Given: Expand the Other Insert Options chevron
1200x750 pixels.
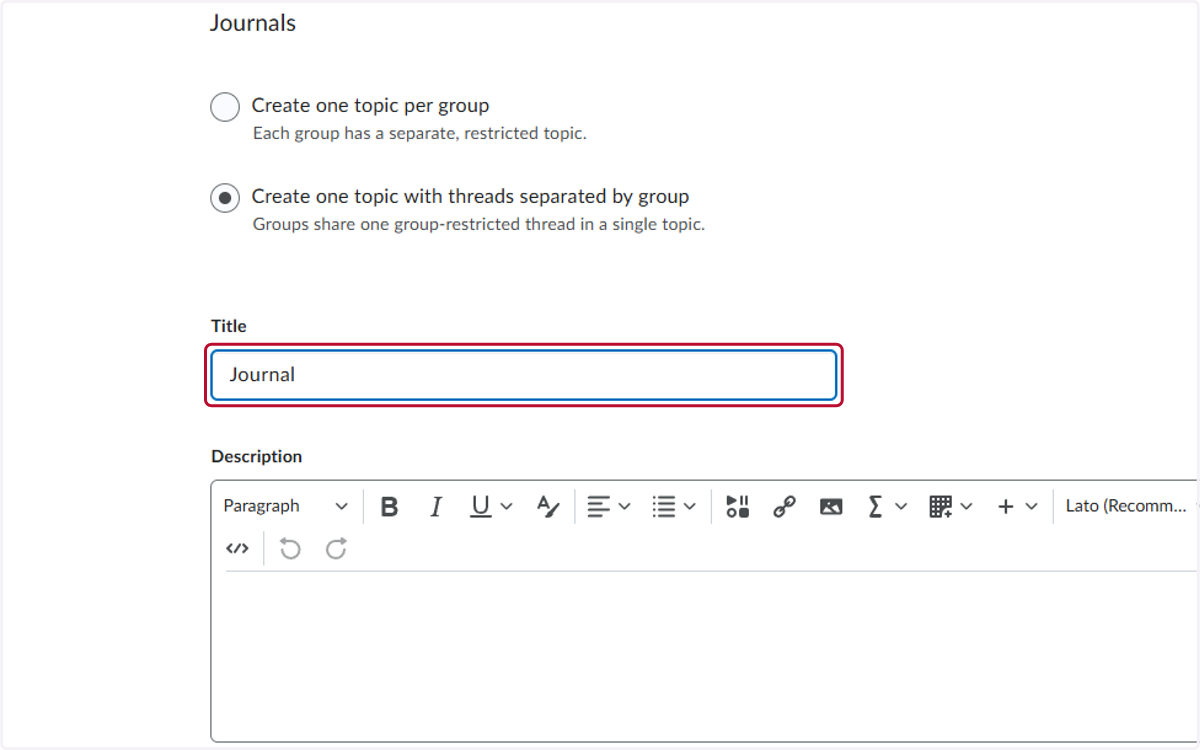Looking at the screenshot, I should [x=1032, y=507].
